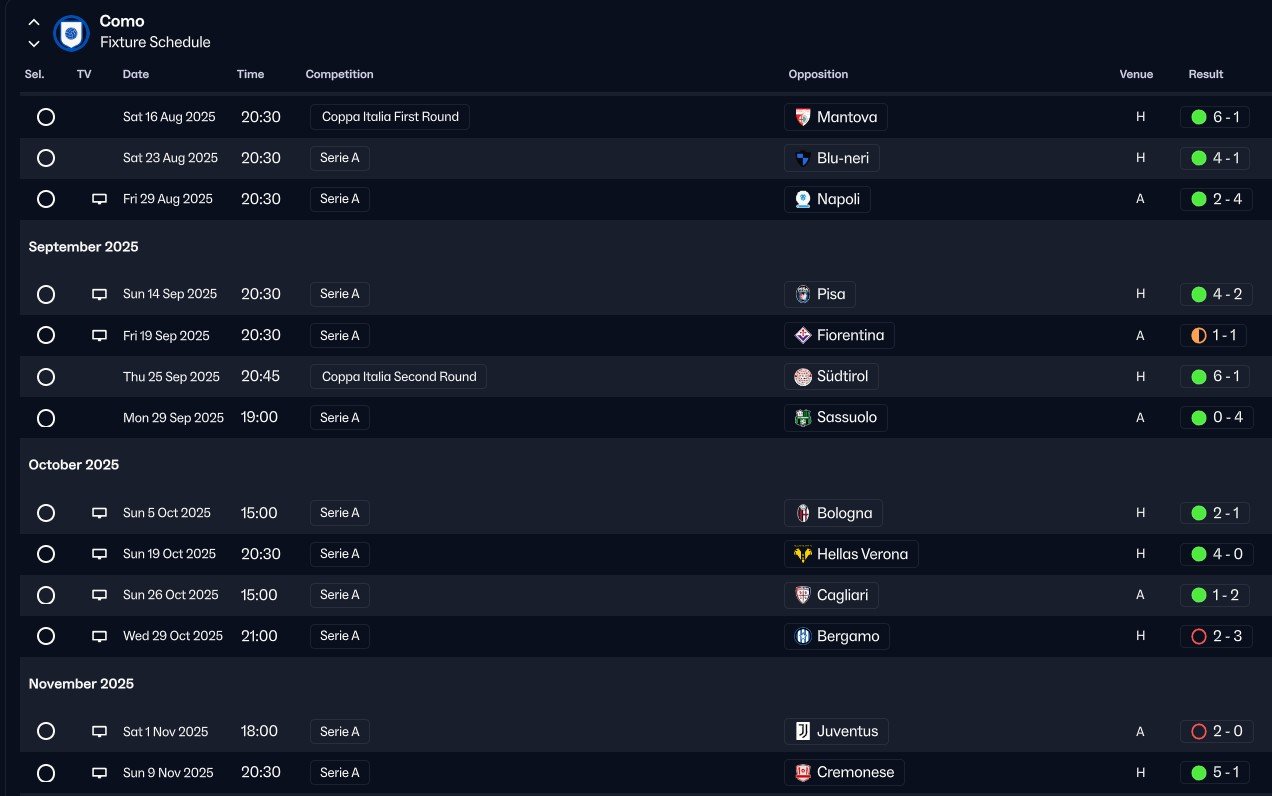Click the up chevron beside Como
This screenshot has width=1272, height=796.
pyautogui.click(x=34, y=22)
